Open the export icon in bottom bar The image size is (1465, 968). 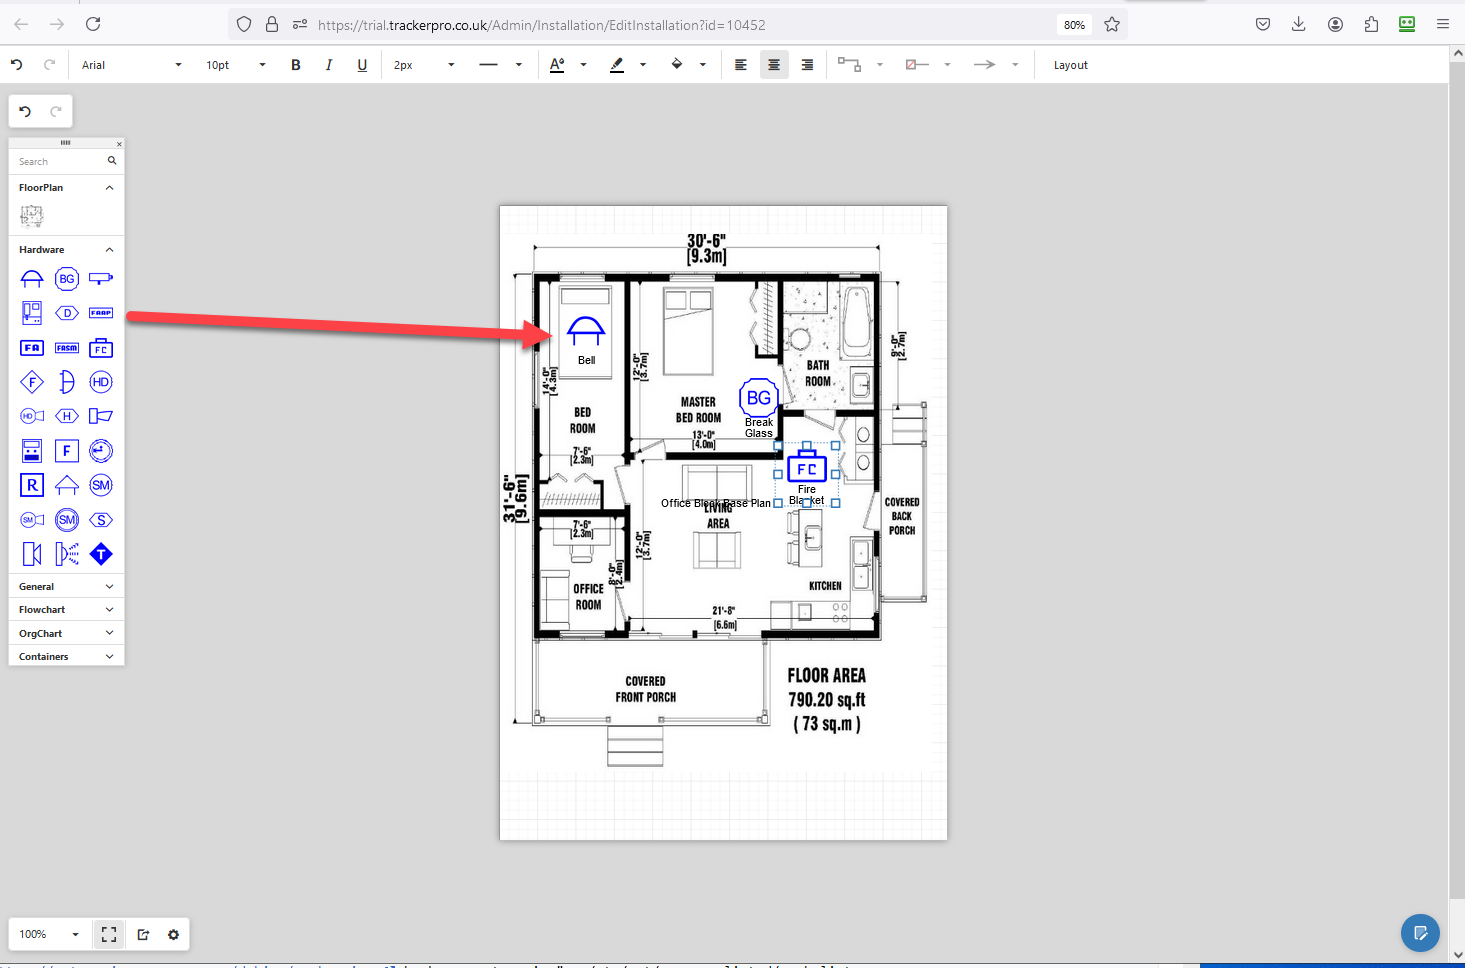click(x=143, y=934)
